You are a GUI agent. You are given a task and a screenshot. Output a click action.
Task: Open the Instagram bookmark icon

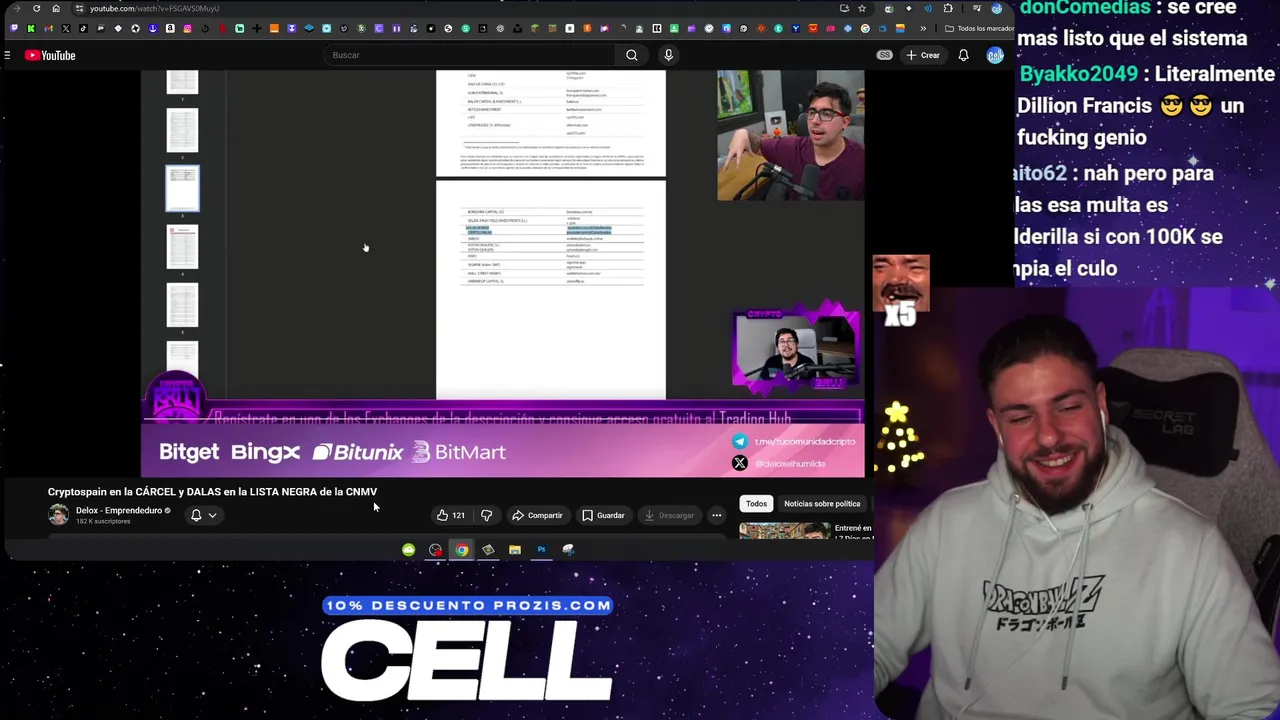(x=187, y=28)
